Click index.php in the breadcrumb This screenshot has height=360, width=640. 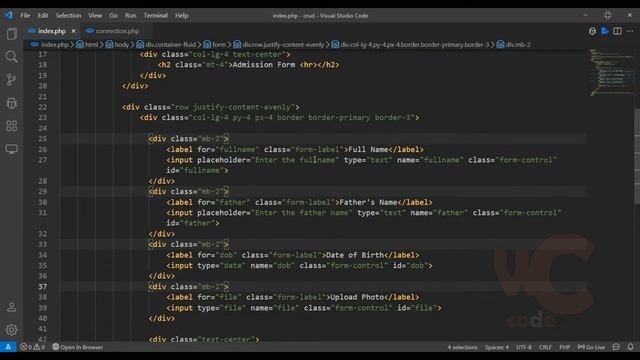click(x=55, y=44)
